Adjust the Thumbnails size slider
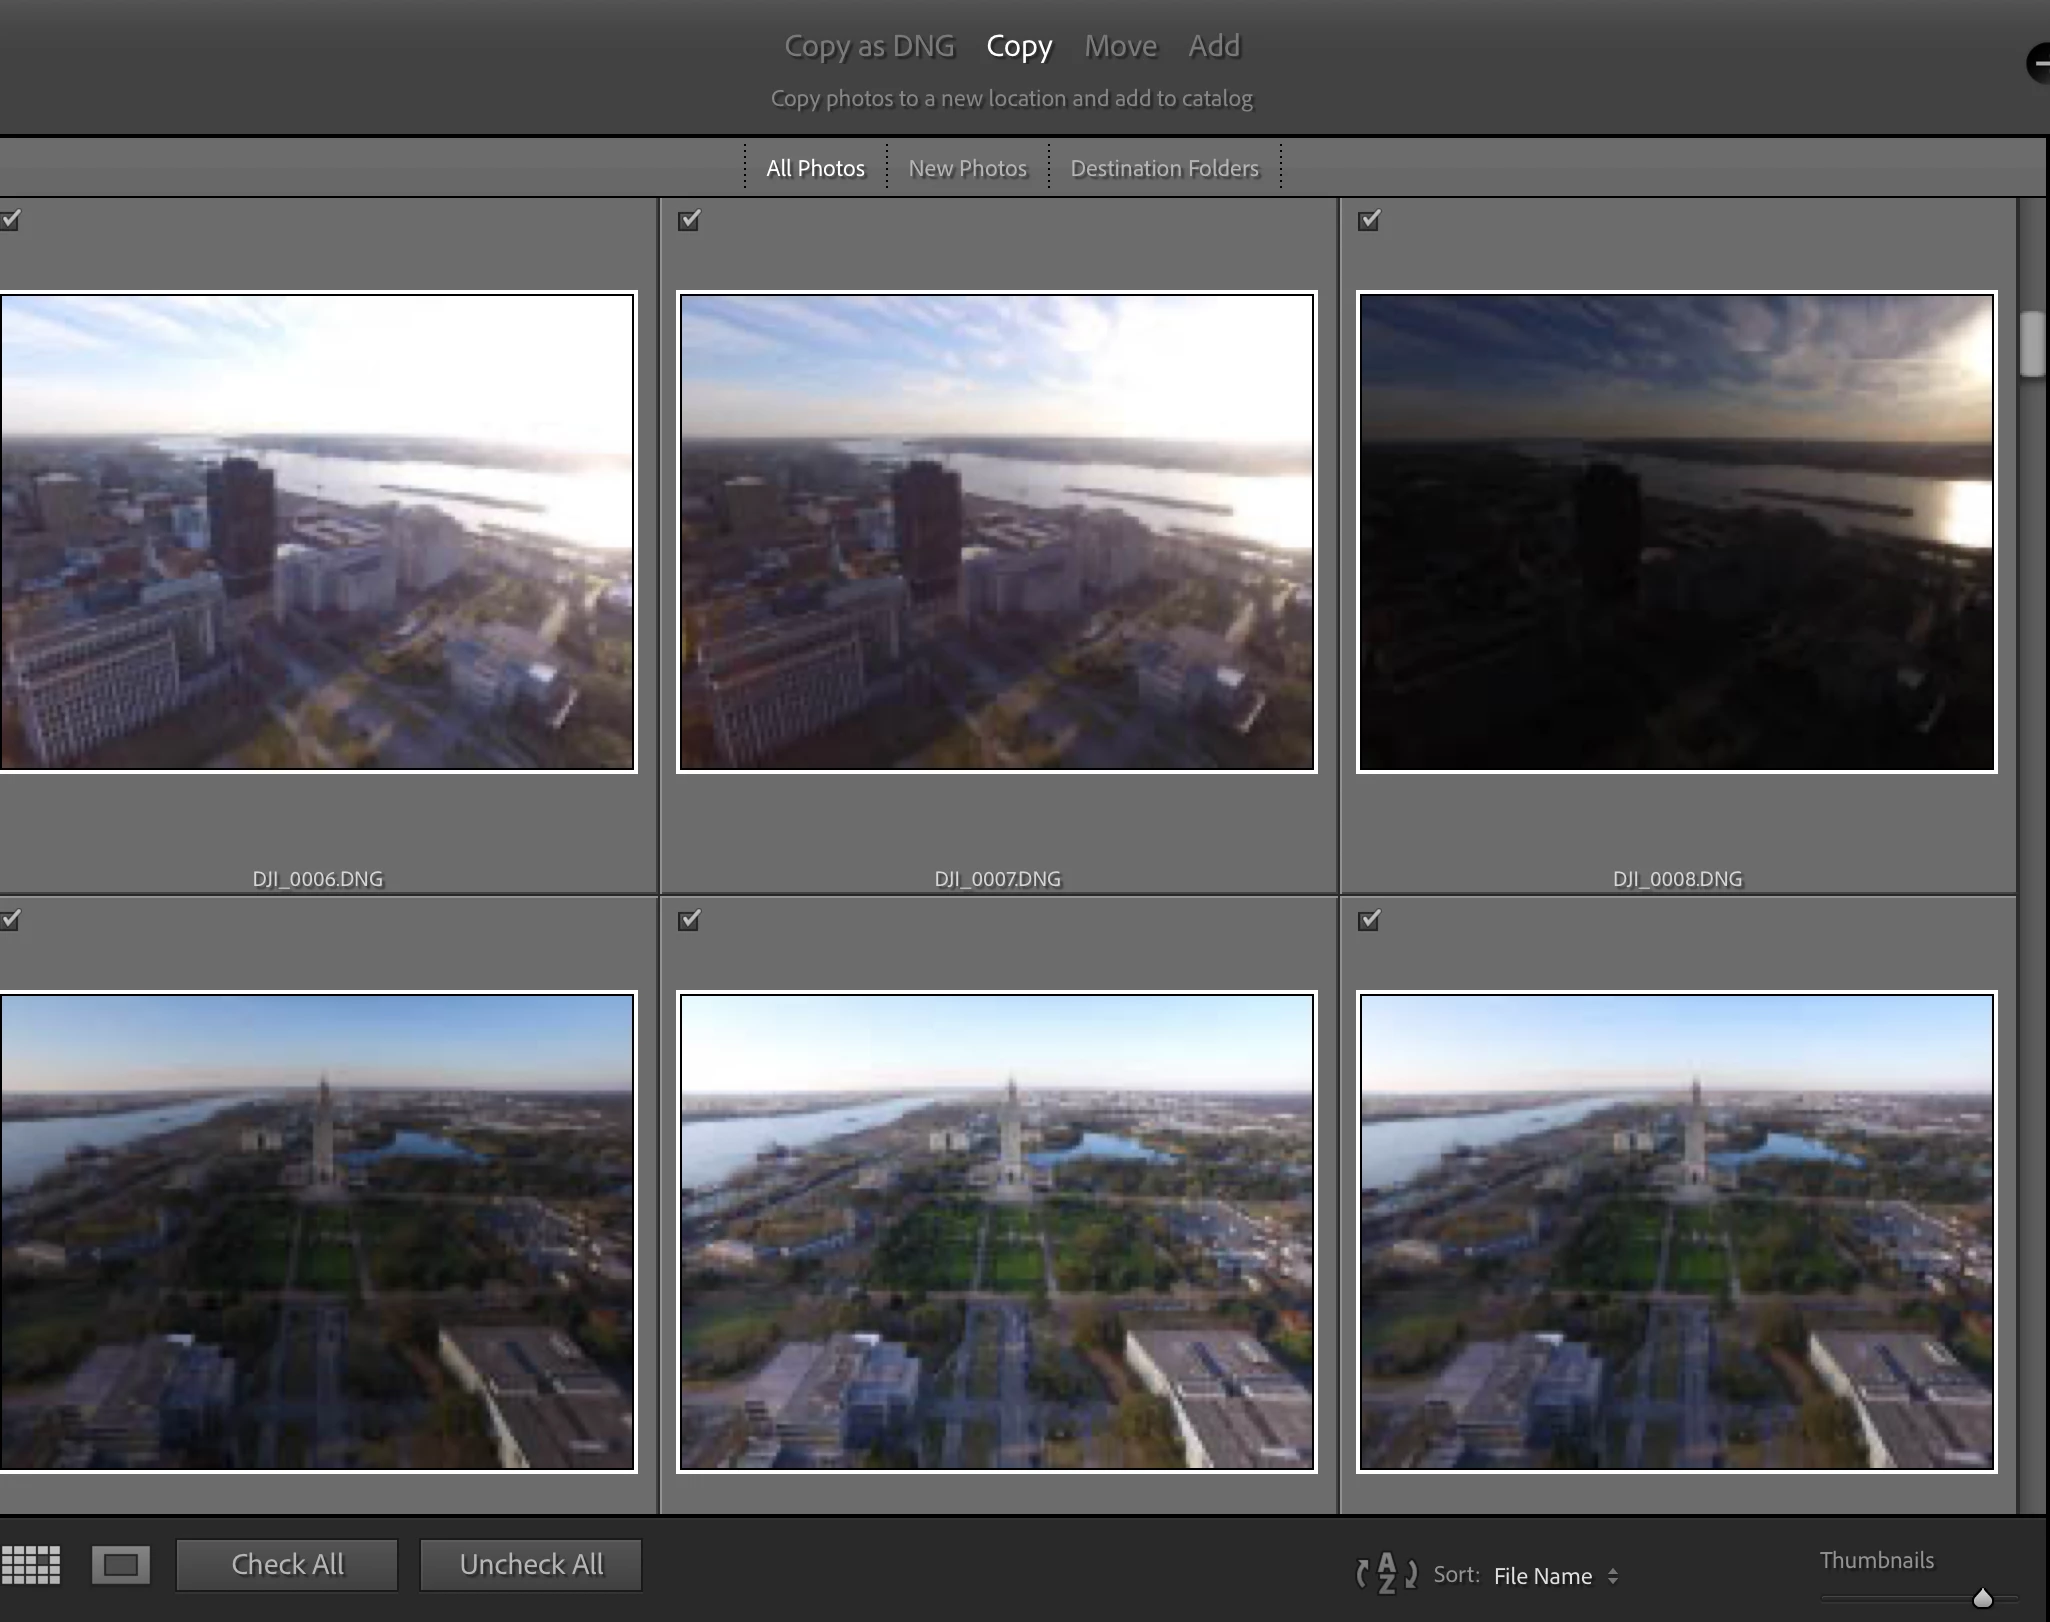The height and width of the screenshot is (1622, 2050). [1982, 1598]
